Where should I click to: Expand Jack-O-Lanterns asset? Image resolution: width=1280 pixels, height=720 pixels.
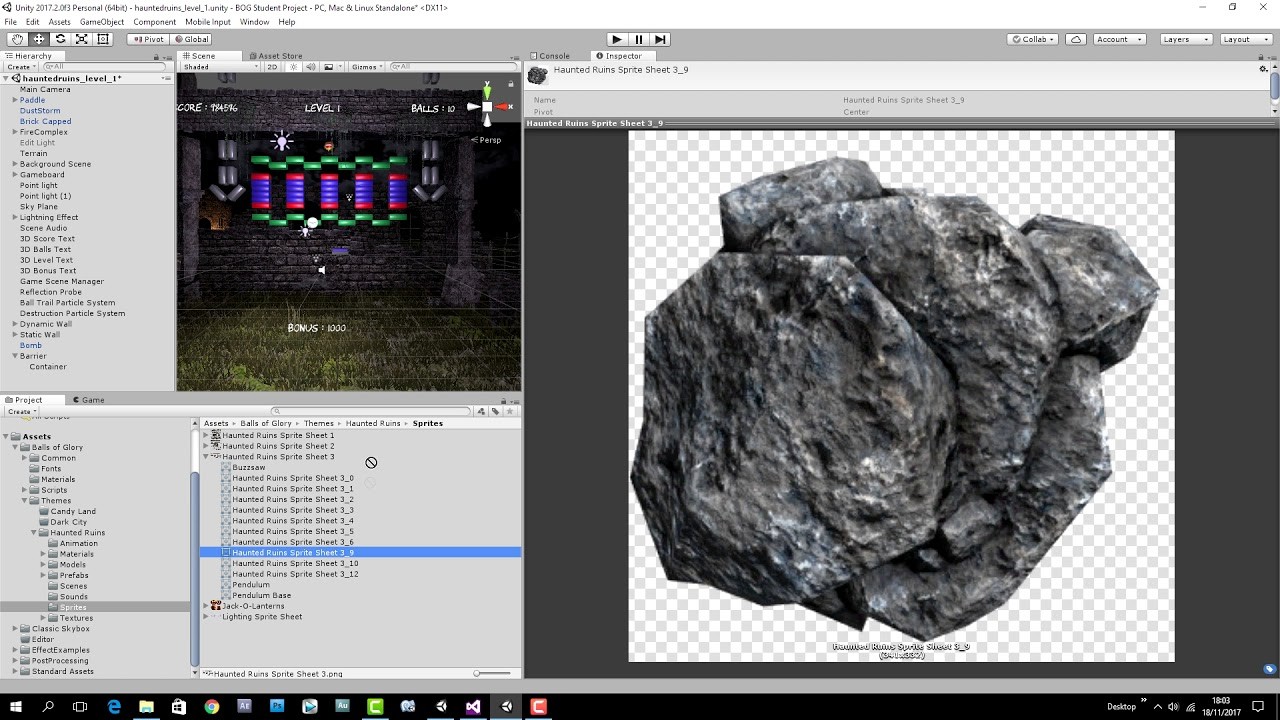(x=206, y=606)
